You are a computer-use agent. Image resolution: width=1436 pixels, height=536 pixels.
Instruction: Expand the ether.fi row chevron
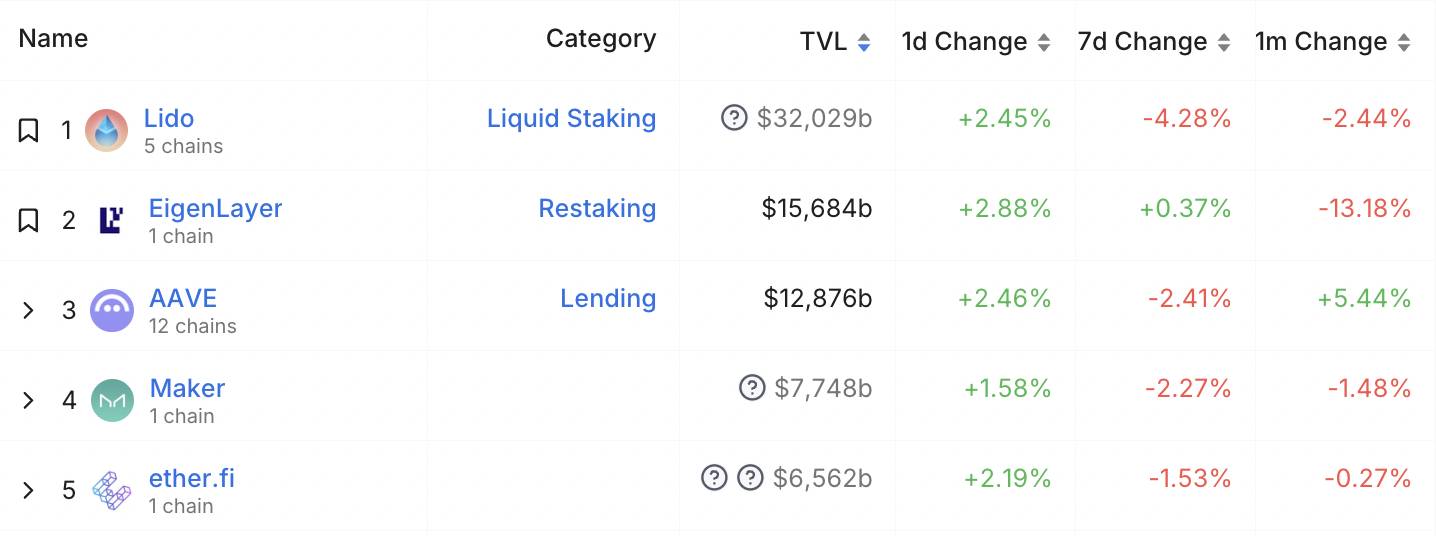[x=28, y=490]
